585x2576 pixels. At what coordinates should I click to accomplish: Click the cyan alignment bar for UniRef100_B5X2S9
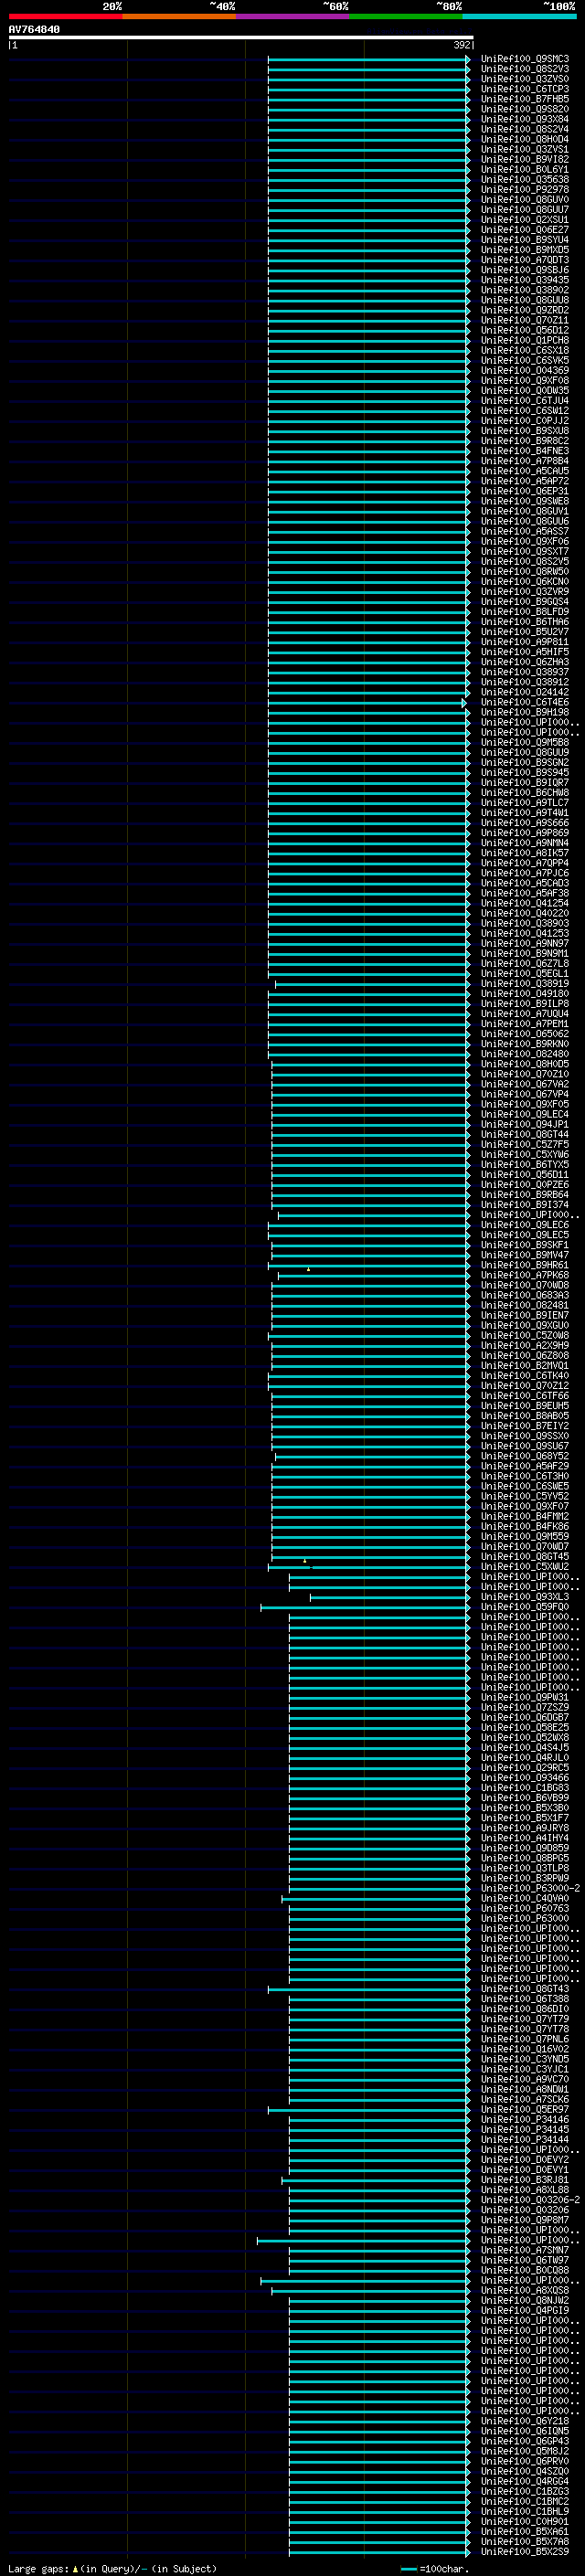click(380, 2552)
